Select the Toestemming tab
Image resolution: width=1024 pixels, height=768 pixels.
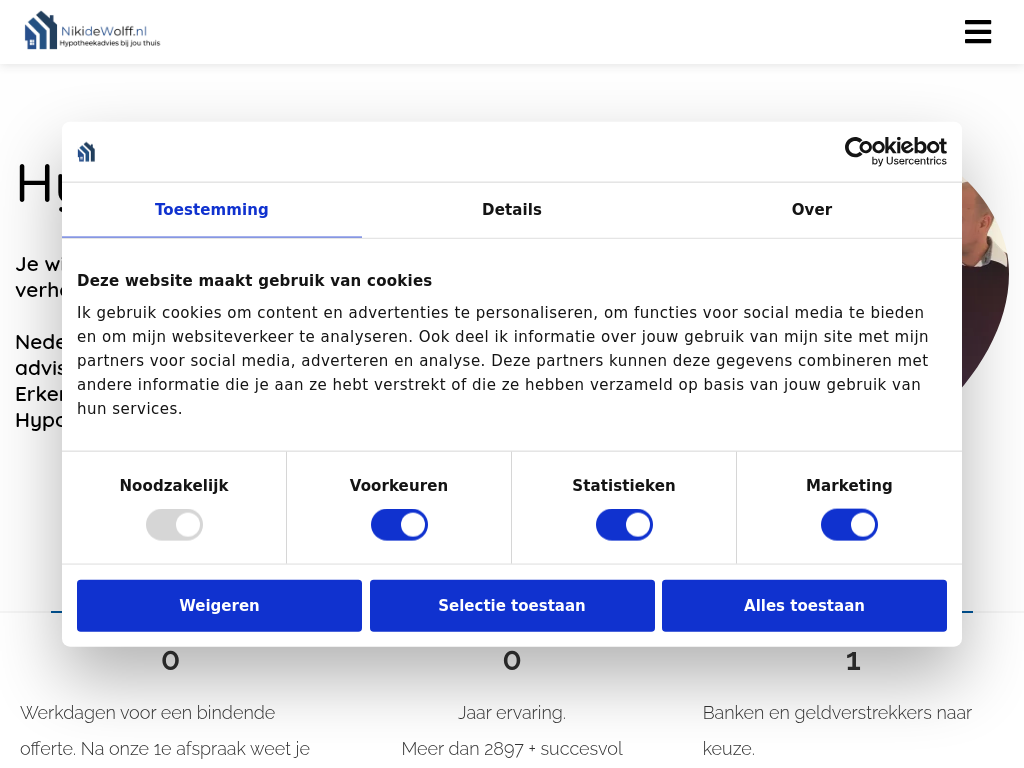(x=211, y=210)
